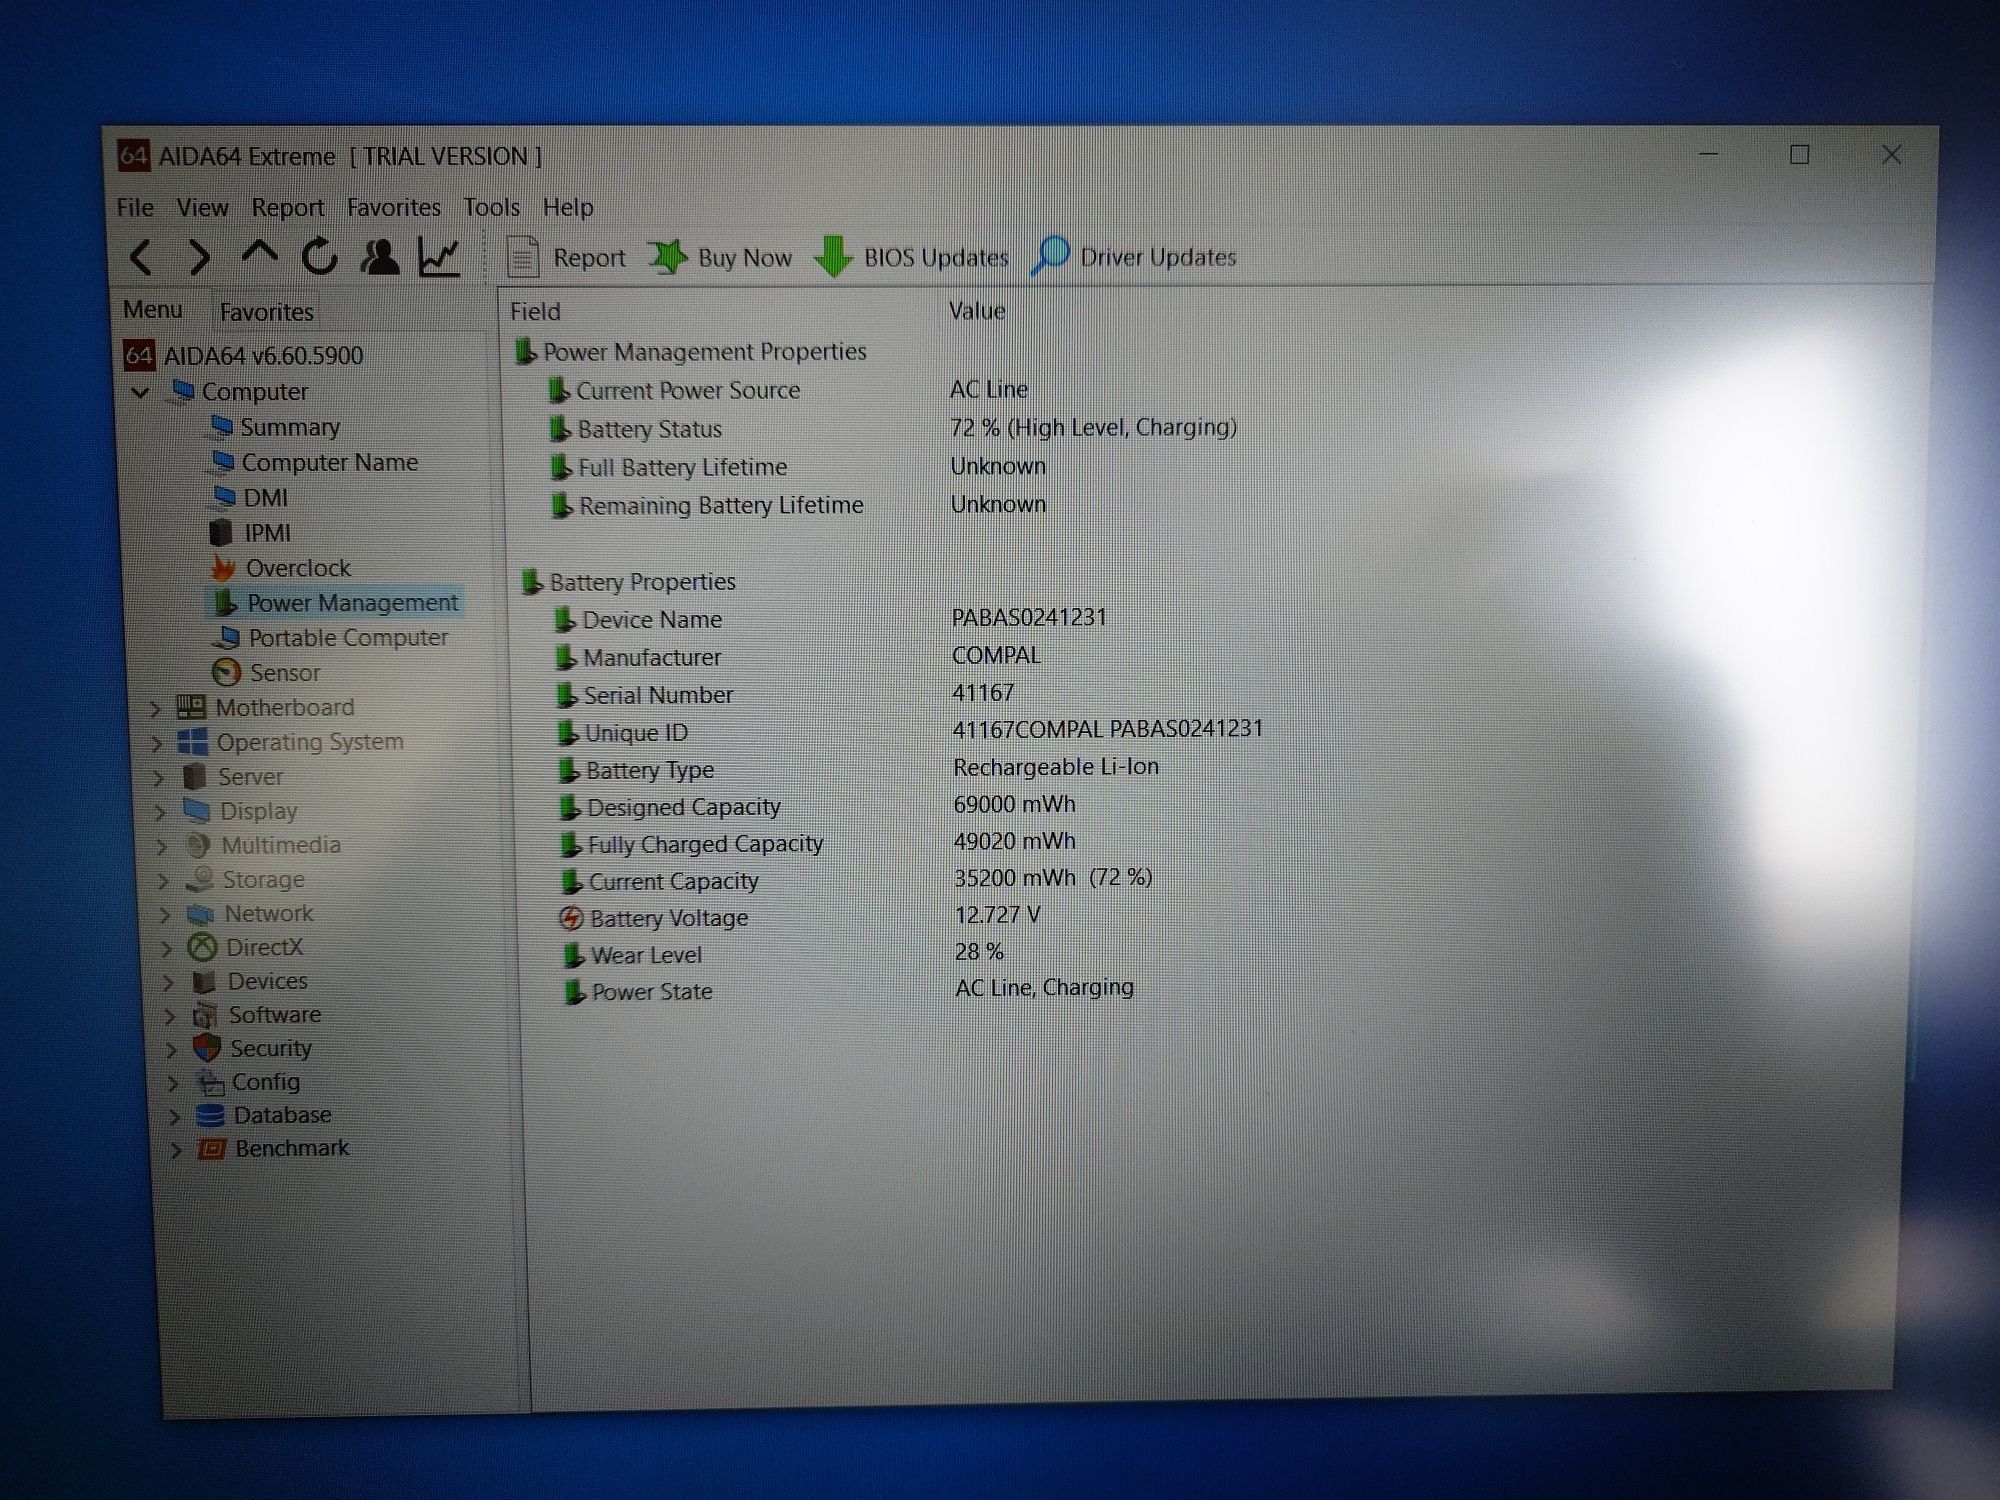
Task: Select the Remaining Battery Lifetime row
Action: coord(798,505)
